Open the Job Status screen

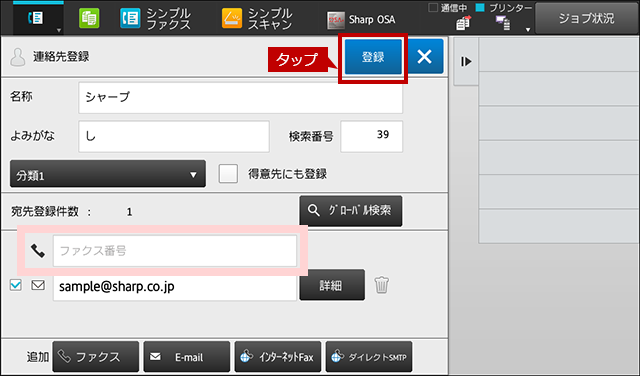tap(587, 18)
